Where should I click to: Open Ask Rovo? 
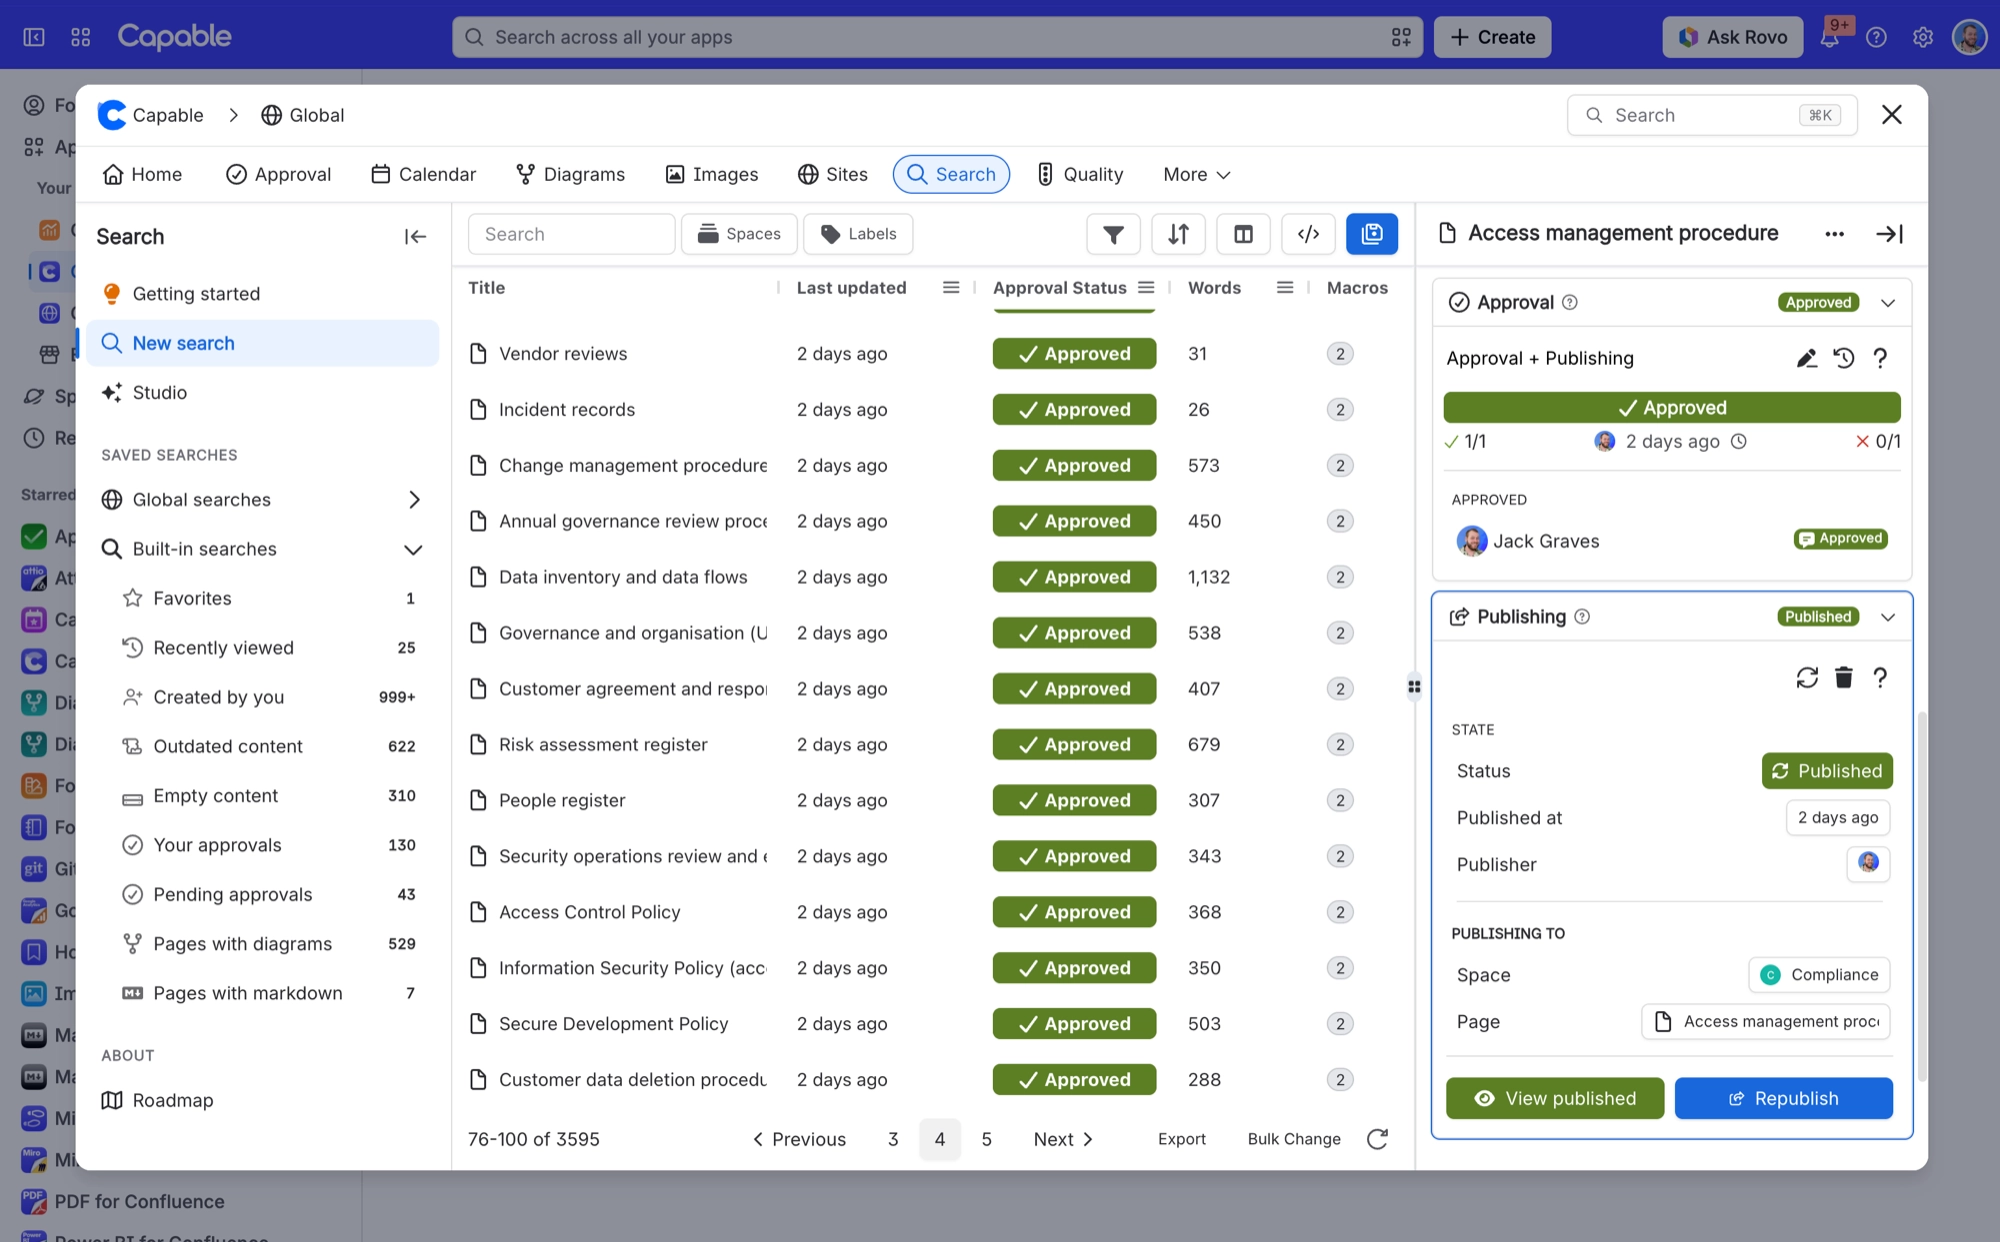1732,37
